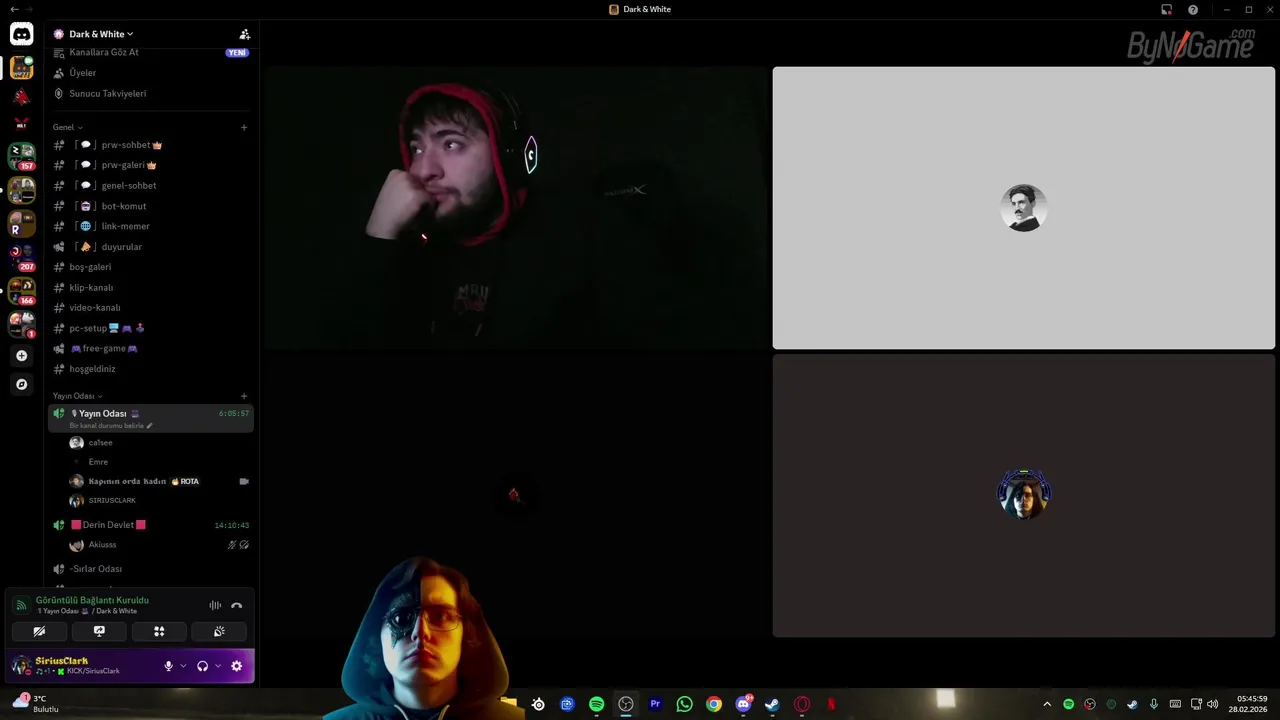Join the Sırlar Odası voice channel
This screenshot has height=720, width=1280.
(150, 569)
